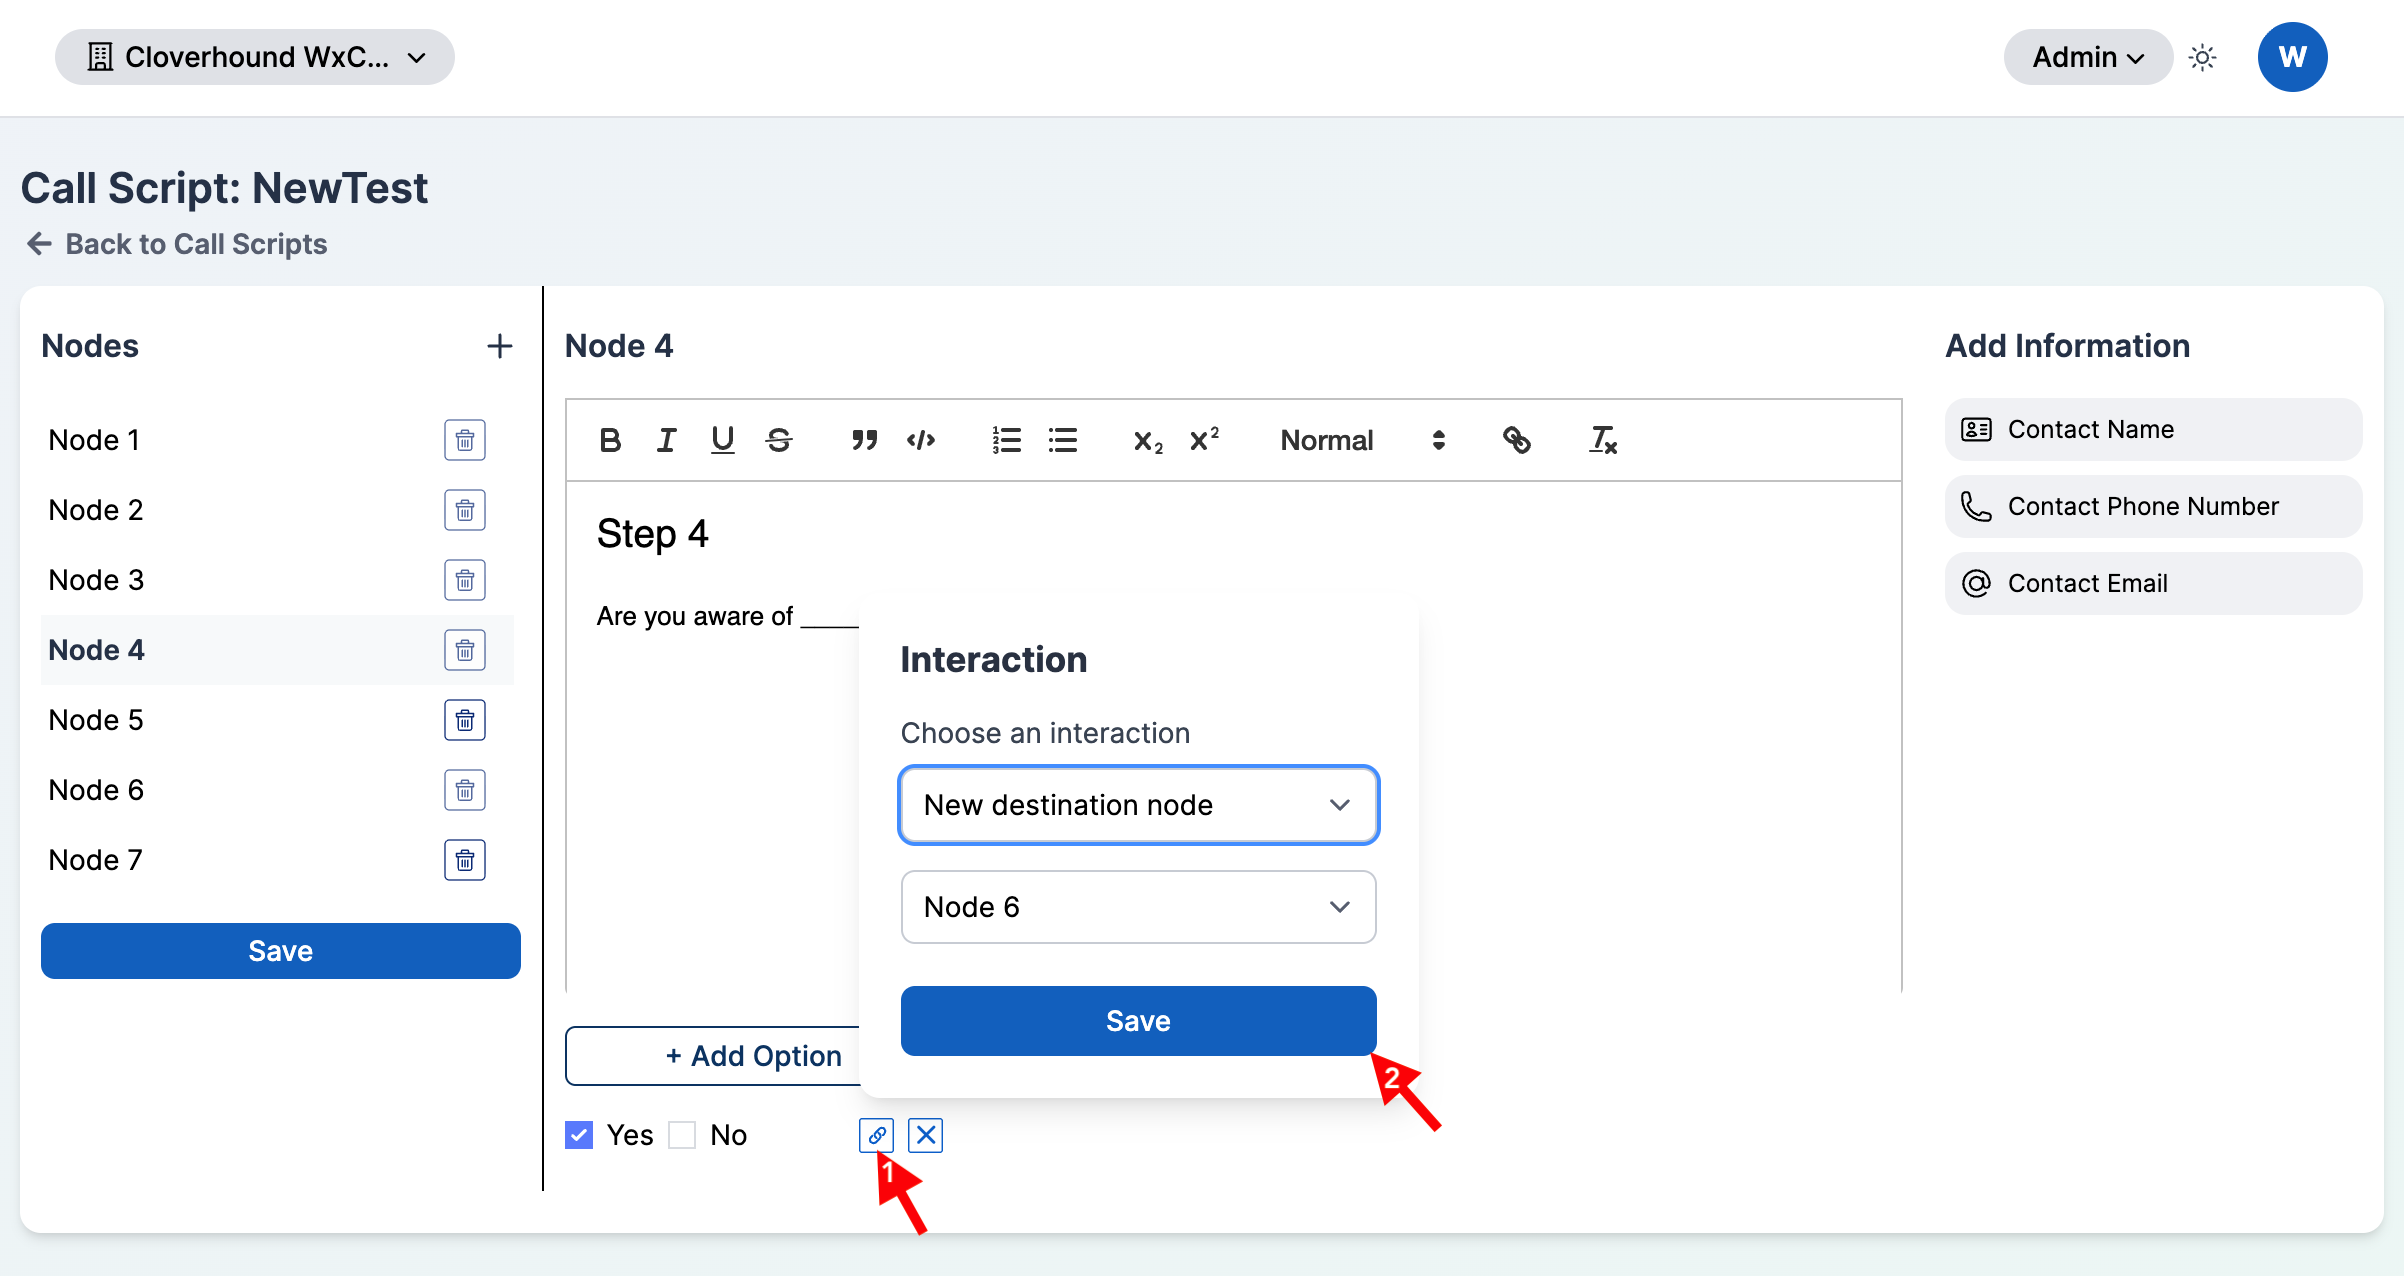Toggle bold formatting in editor toolbar
Image resolution: width=2404 pixels, height=1276 pixels.
coord(610,440)
